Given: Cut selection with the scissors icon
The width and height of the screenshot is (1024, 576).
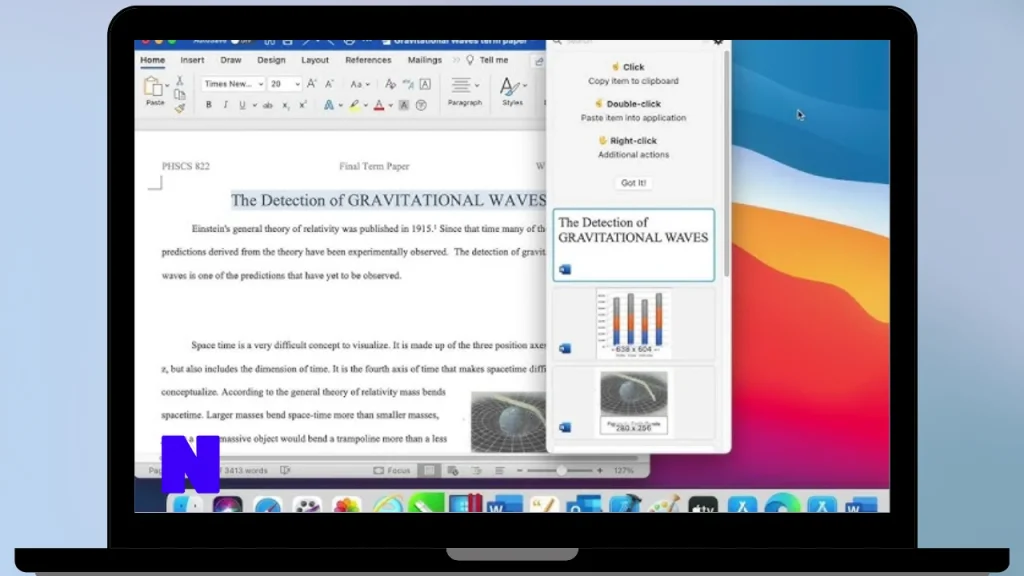Looking at the screenshot, I should click(x=180, y=80).
